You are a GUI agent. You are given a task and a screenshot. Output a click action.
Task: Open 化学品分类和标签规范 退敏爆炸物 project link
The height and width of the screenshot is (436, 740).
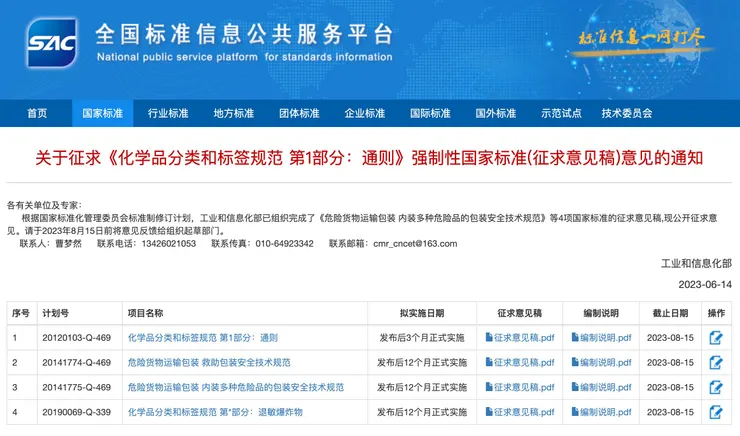[215, 412]
